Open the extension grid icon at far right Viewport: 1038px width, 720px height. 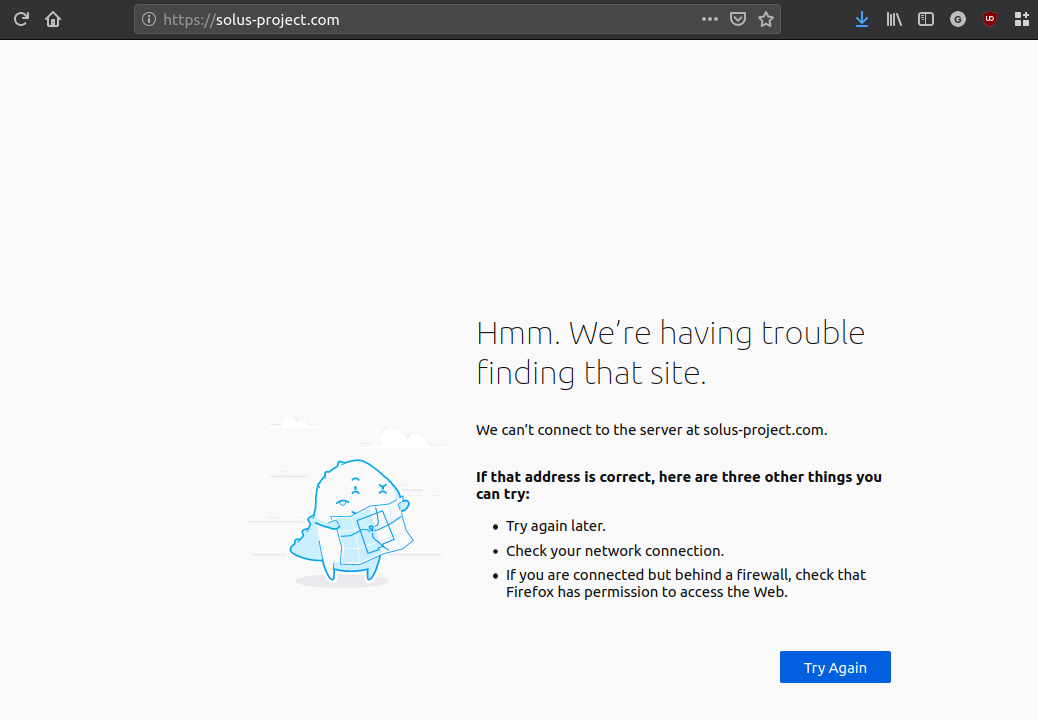1021,19
